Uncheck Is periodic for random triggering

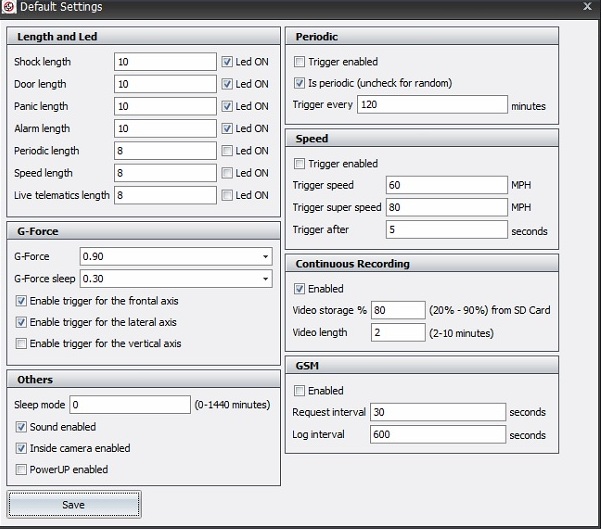299,83
